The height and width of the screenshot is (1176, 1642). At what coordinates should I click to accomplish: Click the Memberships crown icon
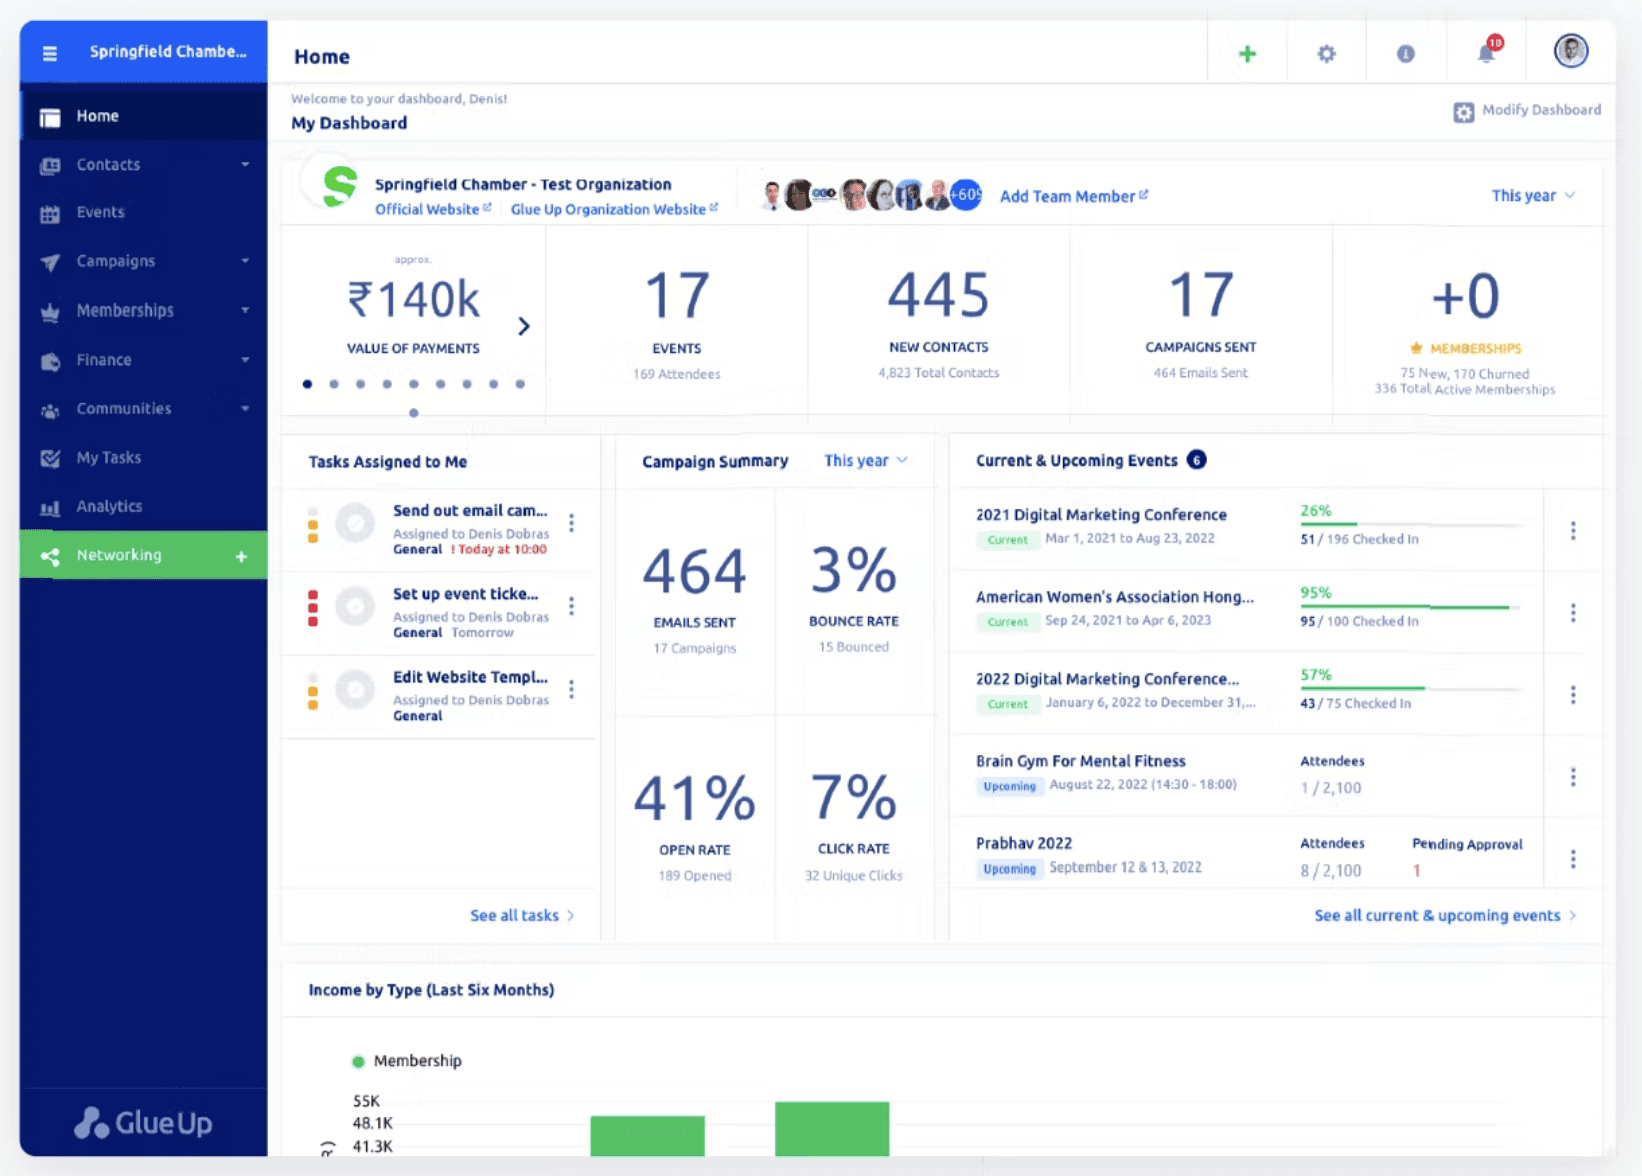pyautogui.click(x=50, y=312)
